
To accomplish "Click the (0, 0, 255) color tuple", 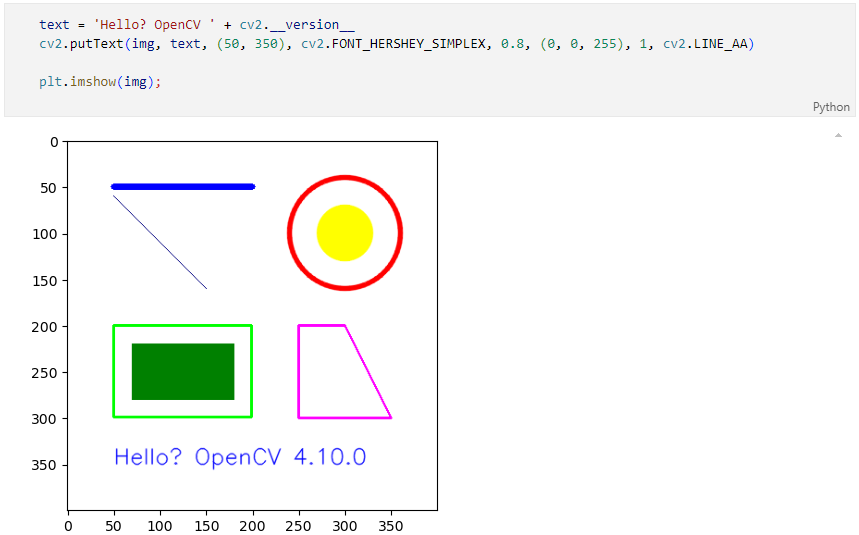I will point(581,44).
